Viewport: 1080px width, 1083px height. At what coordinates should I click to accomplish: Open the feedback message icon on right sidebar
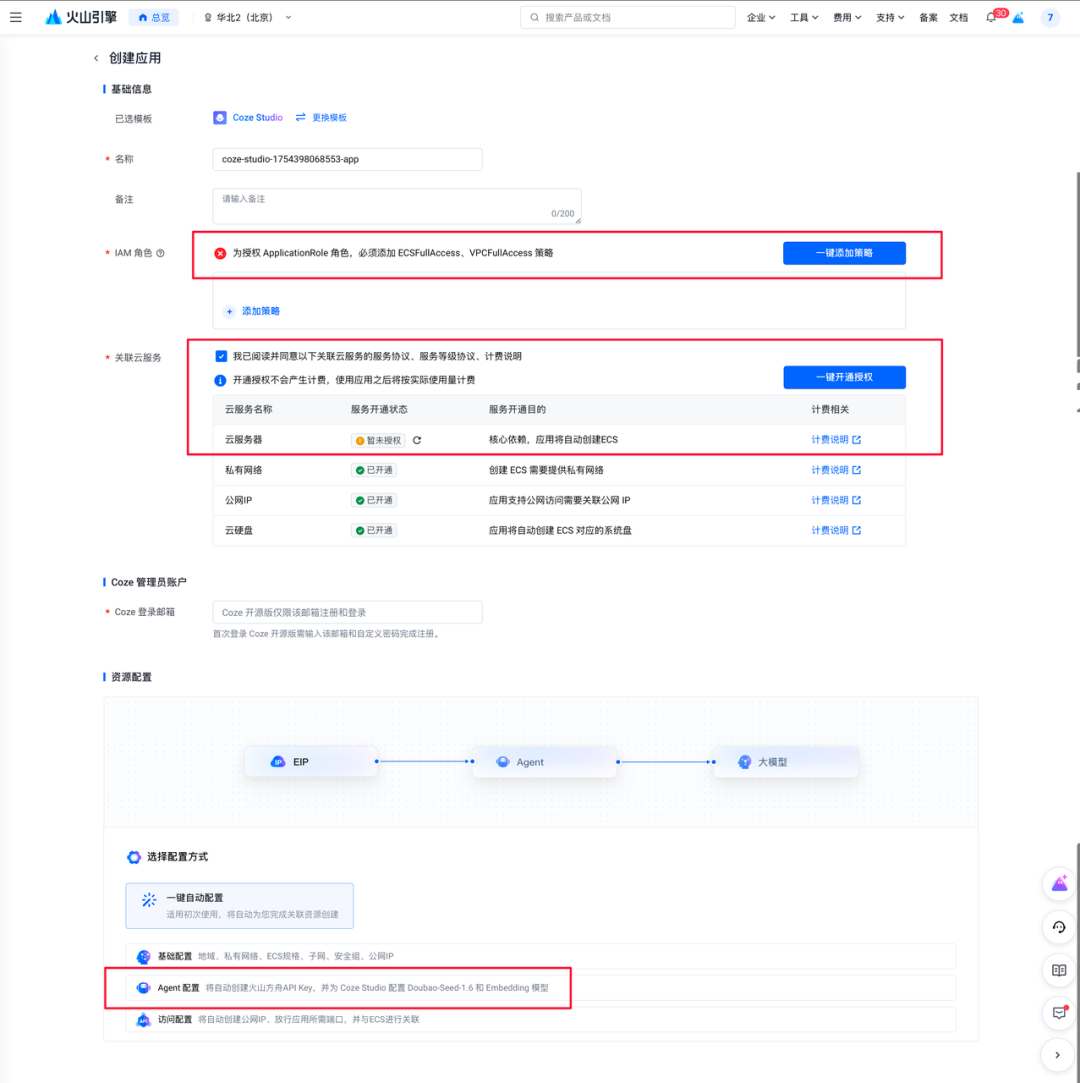[1059, 1013]
